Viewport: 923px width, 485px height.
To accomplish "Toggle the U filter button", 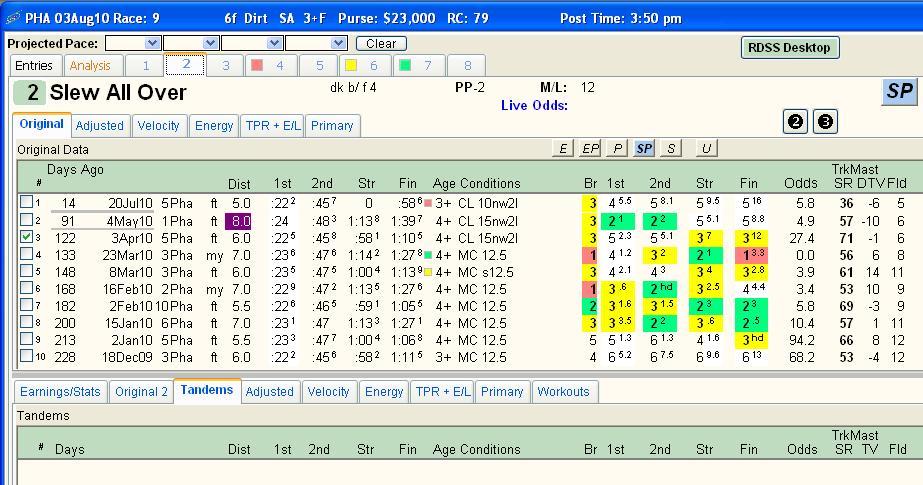I will click(706, 148).
